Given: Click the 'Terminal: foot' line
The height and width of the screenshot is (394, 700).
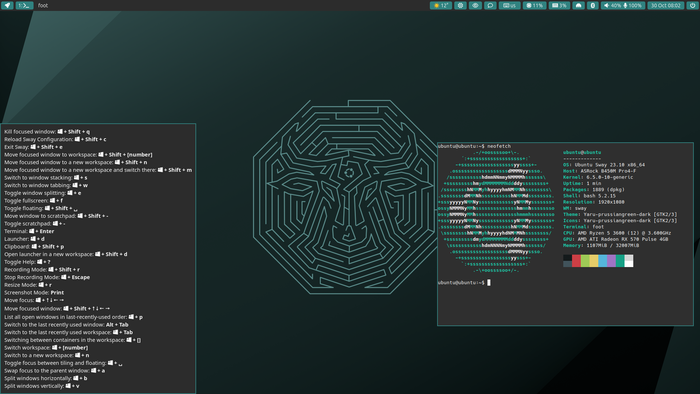Looking at the screenshot, I should click(x=583, y=227).
